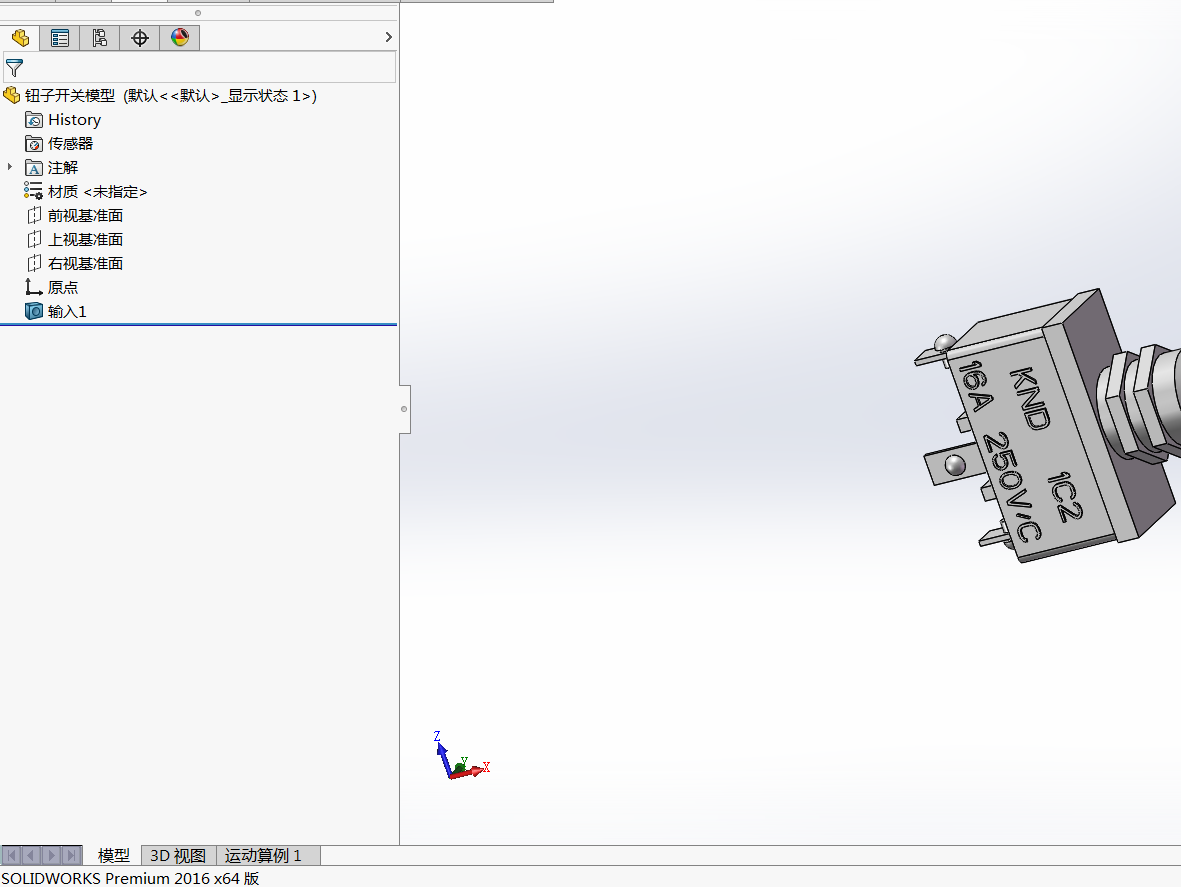Click the split handle atop feature tree
Image resolution: width=1181 pixels, height=887 pixels.
point(198,13)
